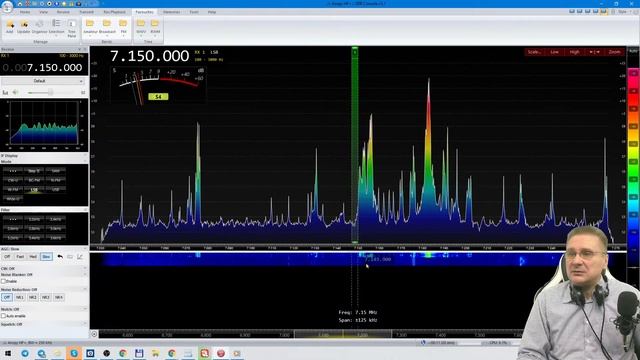Screen dimensions: 640x360
Task: Select noise reduction NR3
Action: tap(46, 298)
